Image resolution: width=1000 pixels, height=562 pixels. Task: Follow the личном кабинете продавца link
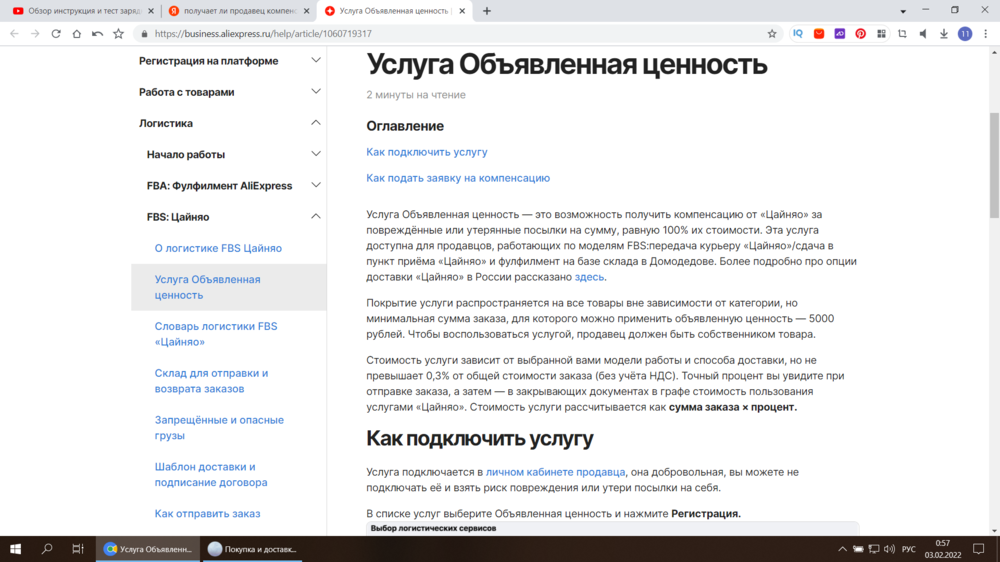pos(556,472)
